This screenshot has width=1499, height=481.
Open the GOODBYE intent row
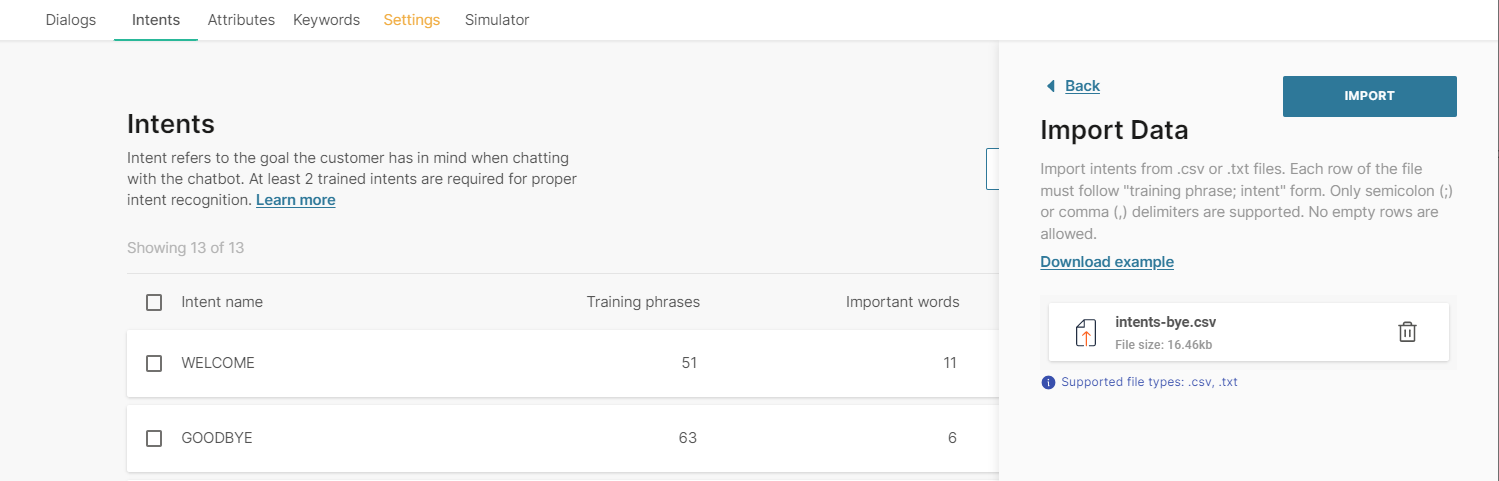click(x=217, y=438)
